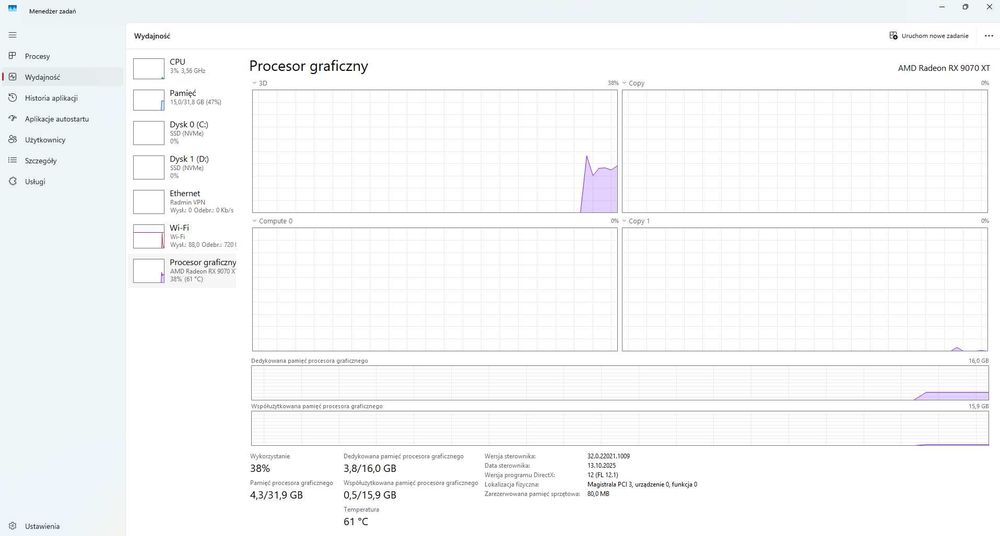Click the 3,8/16,0 GB dedicated memory value
Screen dimensions: 1000x536
pos(370,468)
